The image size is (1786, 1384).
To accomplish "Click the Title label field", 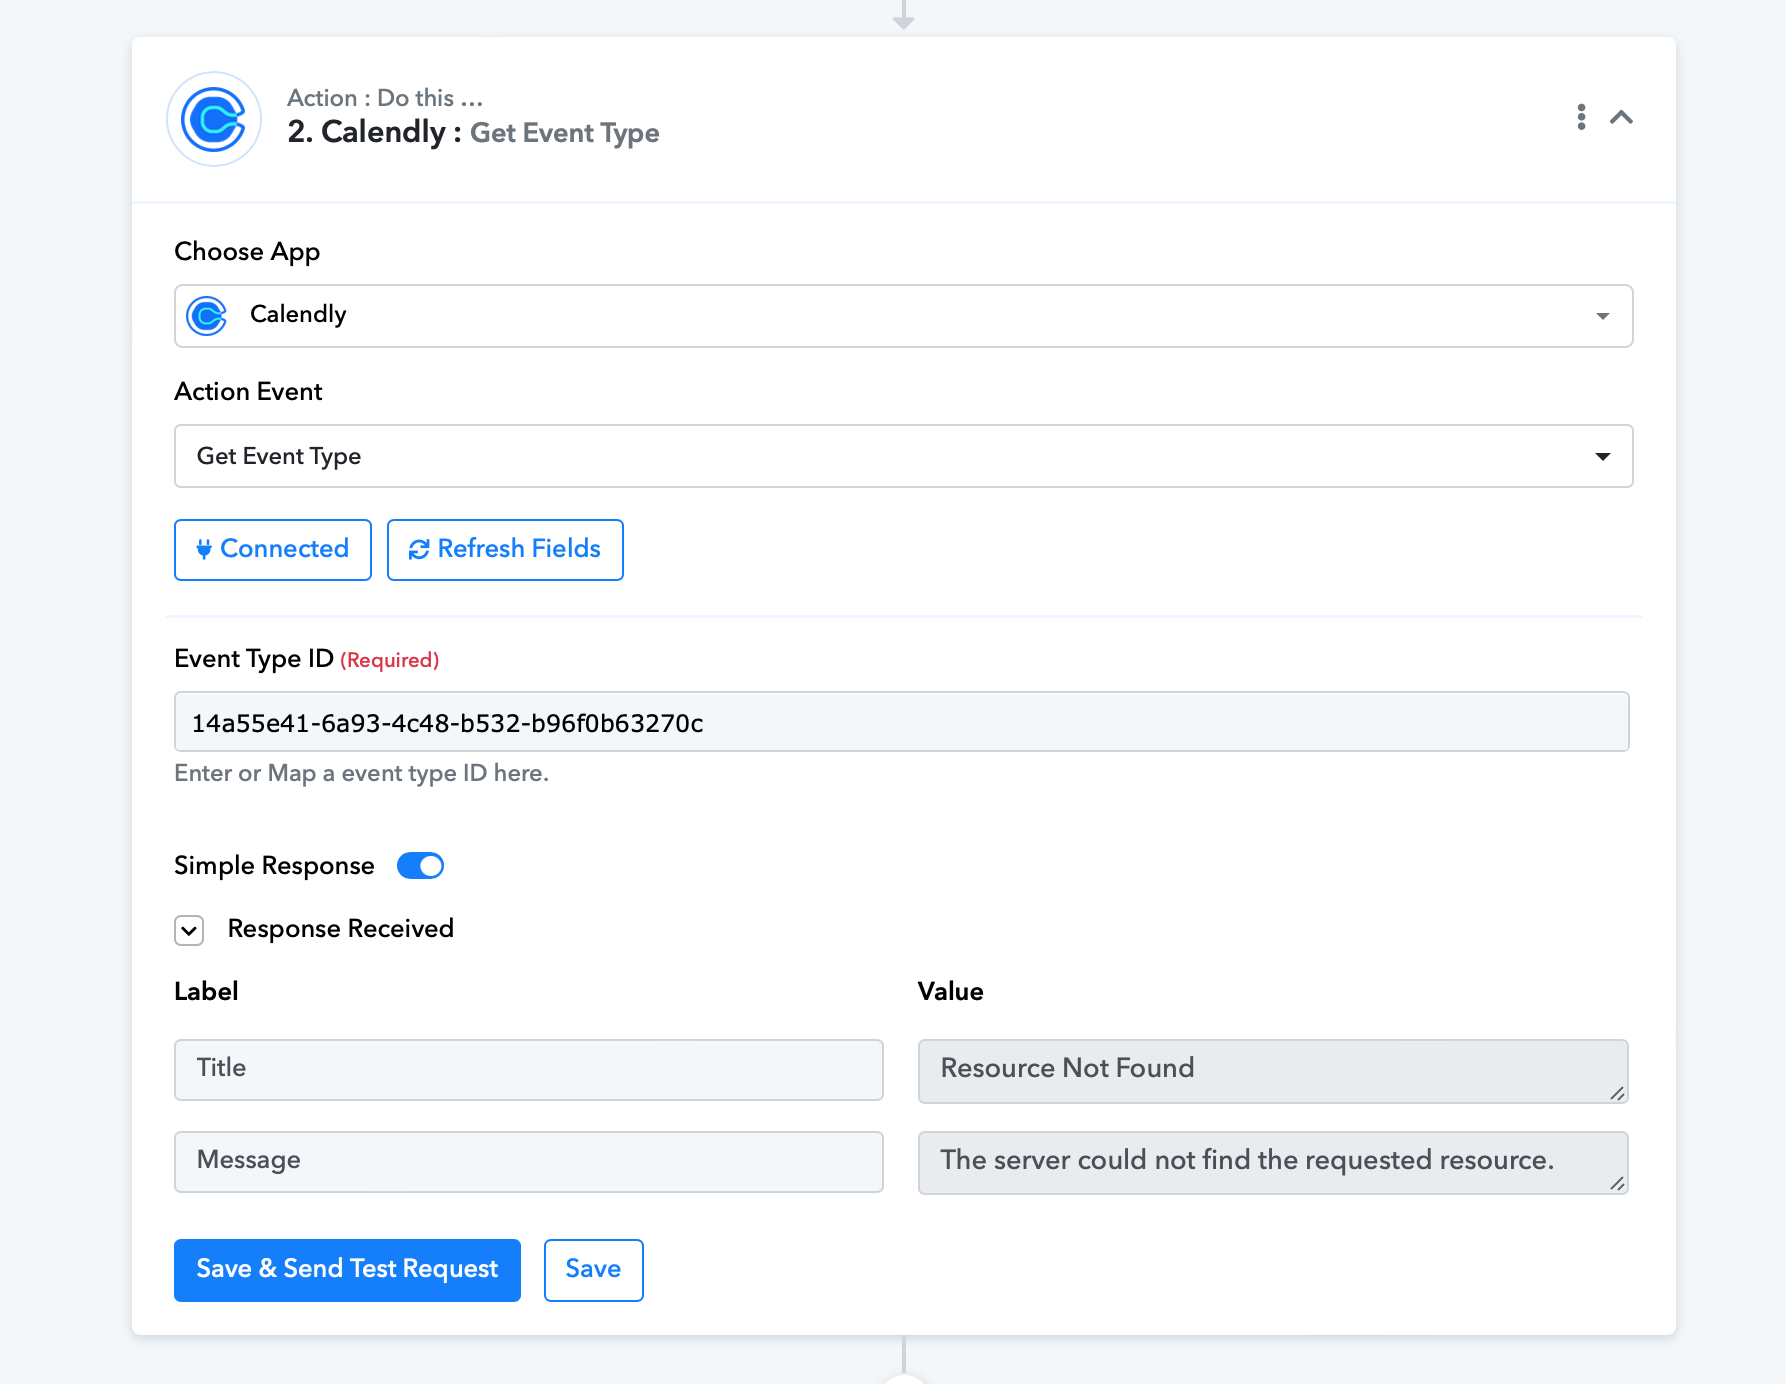I will (x=529, y=1070).
